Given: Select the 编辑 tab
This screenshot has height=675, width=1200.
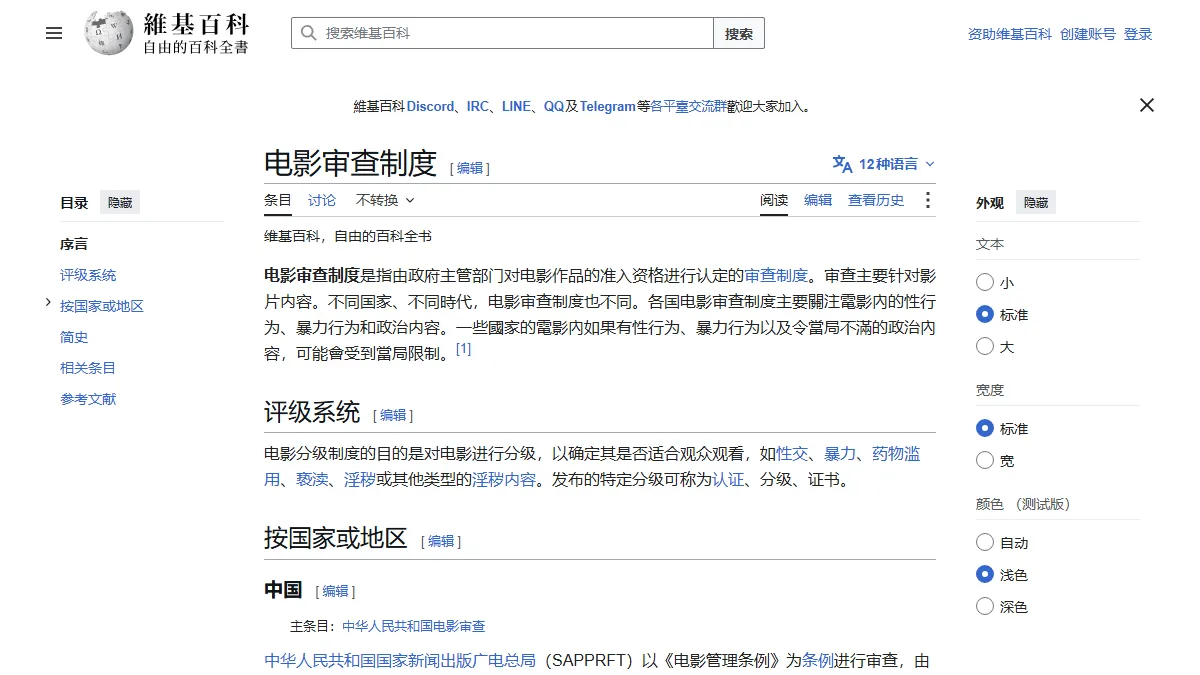Looking at the screenshot, I should 818,200.
